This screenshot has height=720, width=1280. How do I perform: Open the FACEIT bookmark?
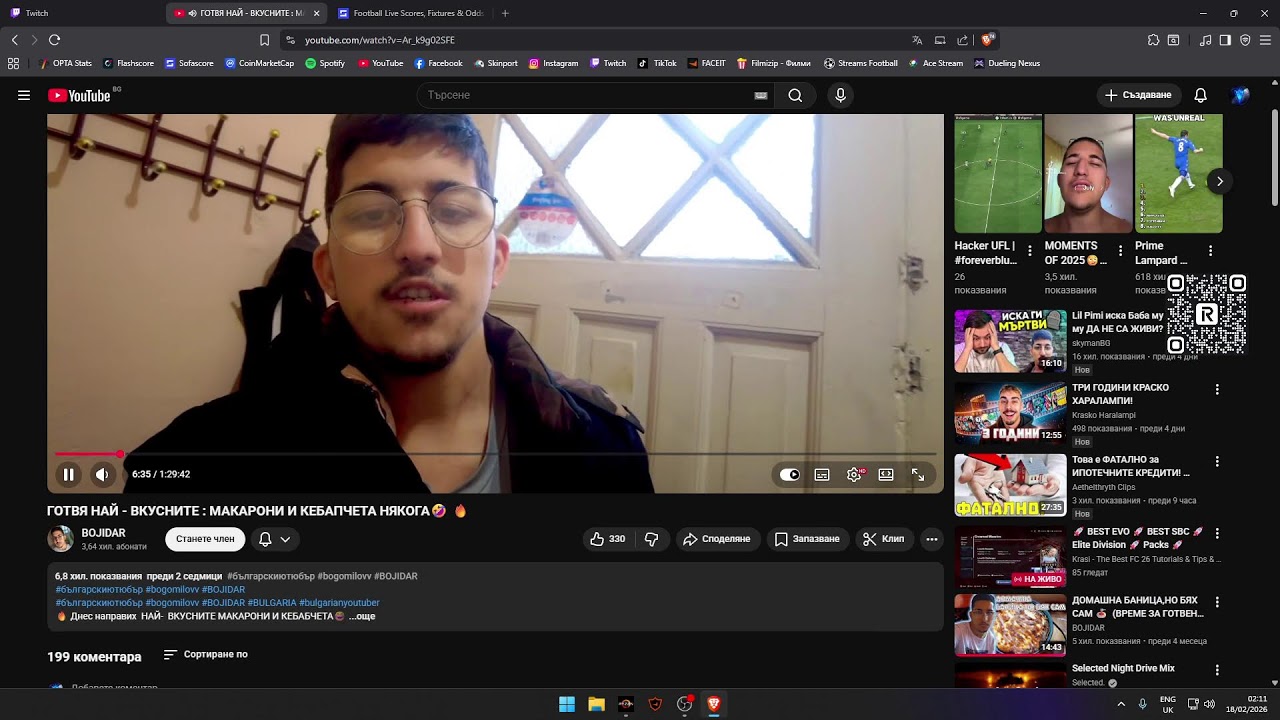(707, 63)
